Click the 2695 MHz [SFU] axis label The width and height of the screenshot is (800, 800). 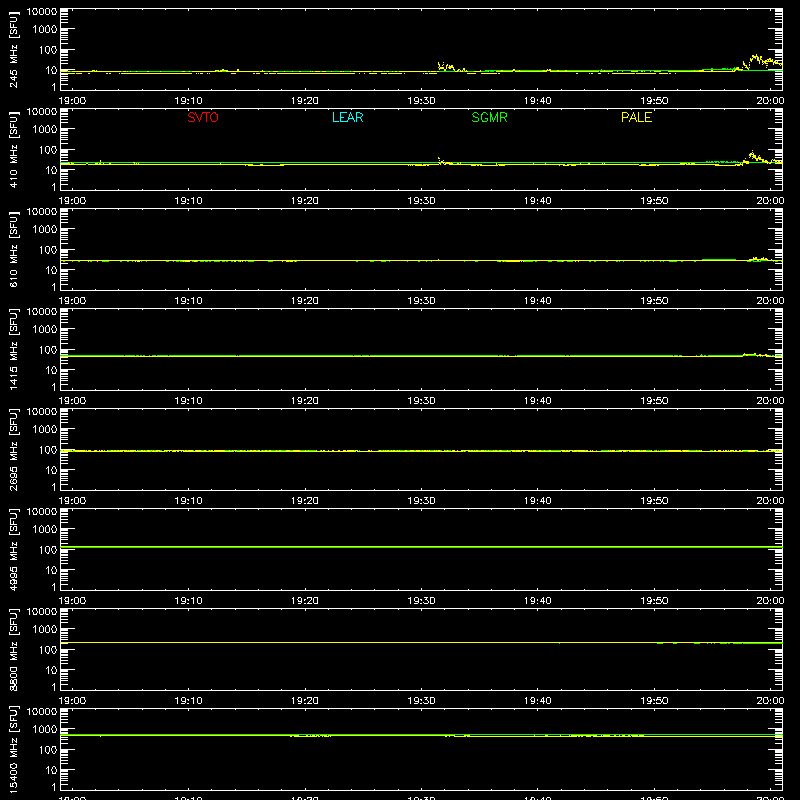point(13,449)
